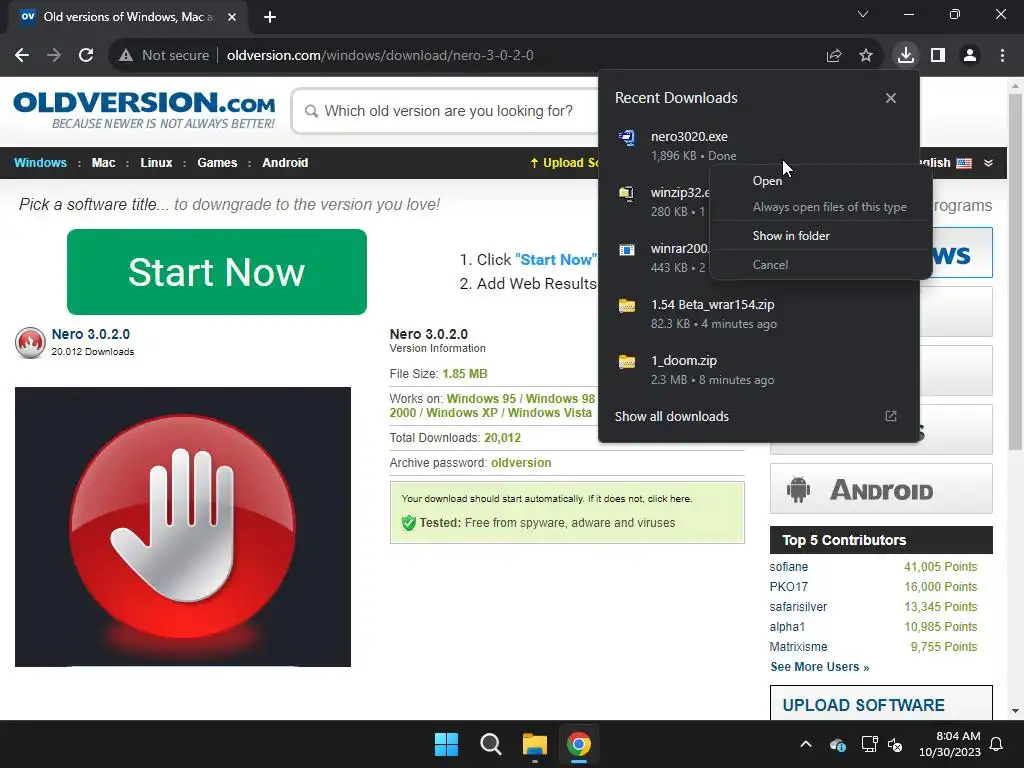Click the Nero flame icon
Viewport: 1024px width, 768px height.
(x=30, y=342)
